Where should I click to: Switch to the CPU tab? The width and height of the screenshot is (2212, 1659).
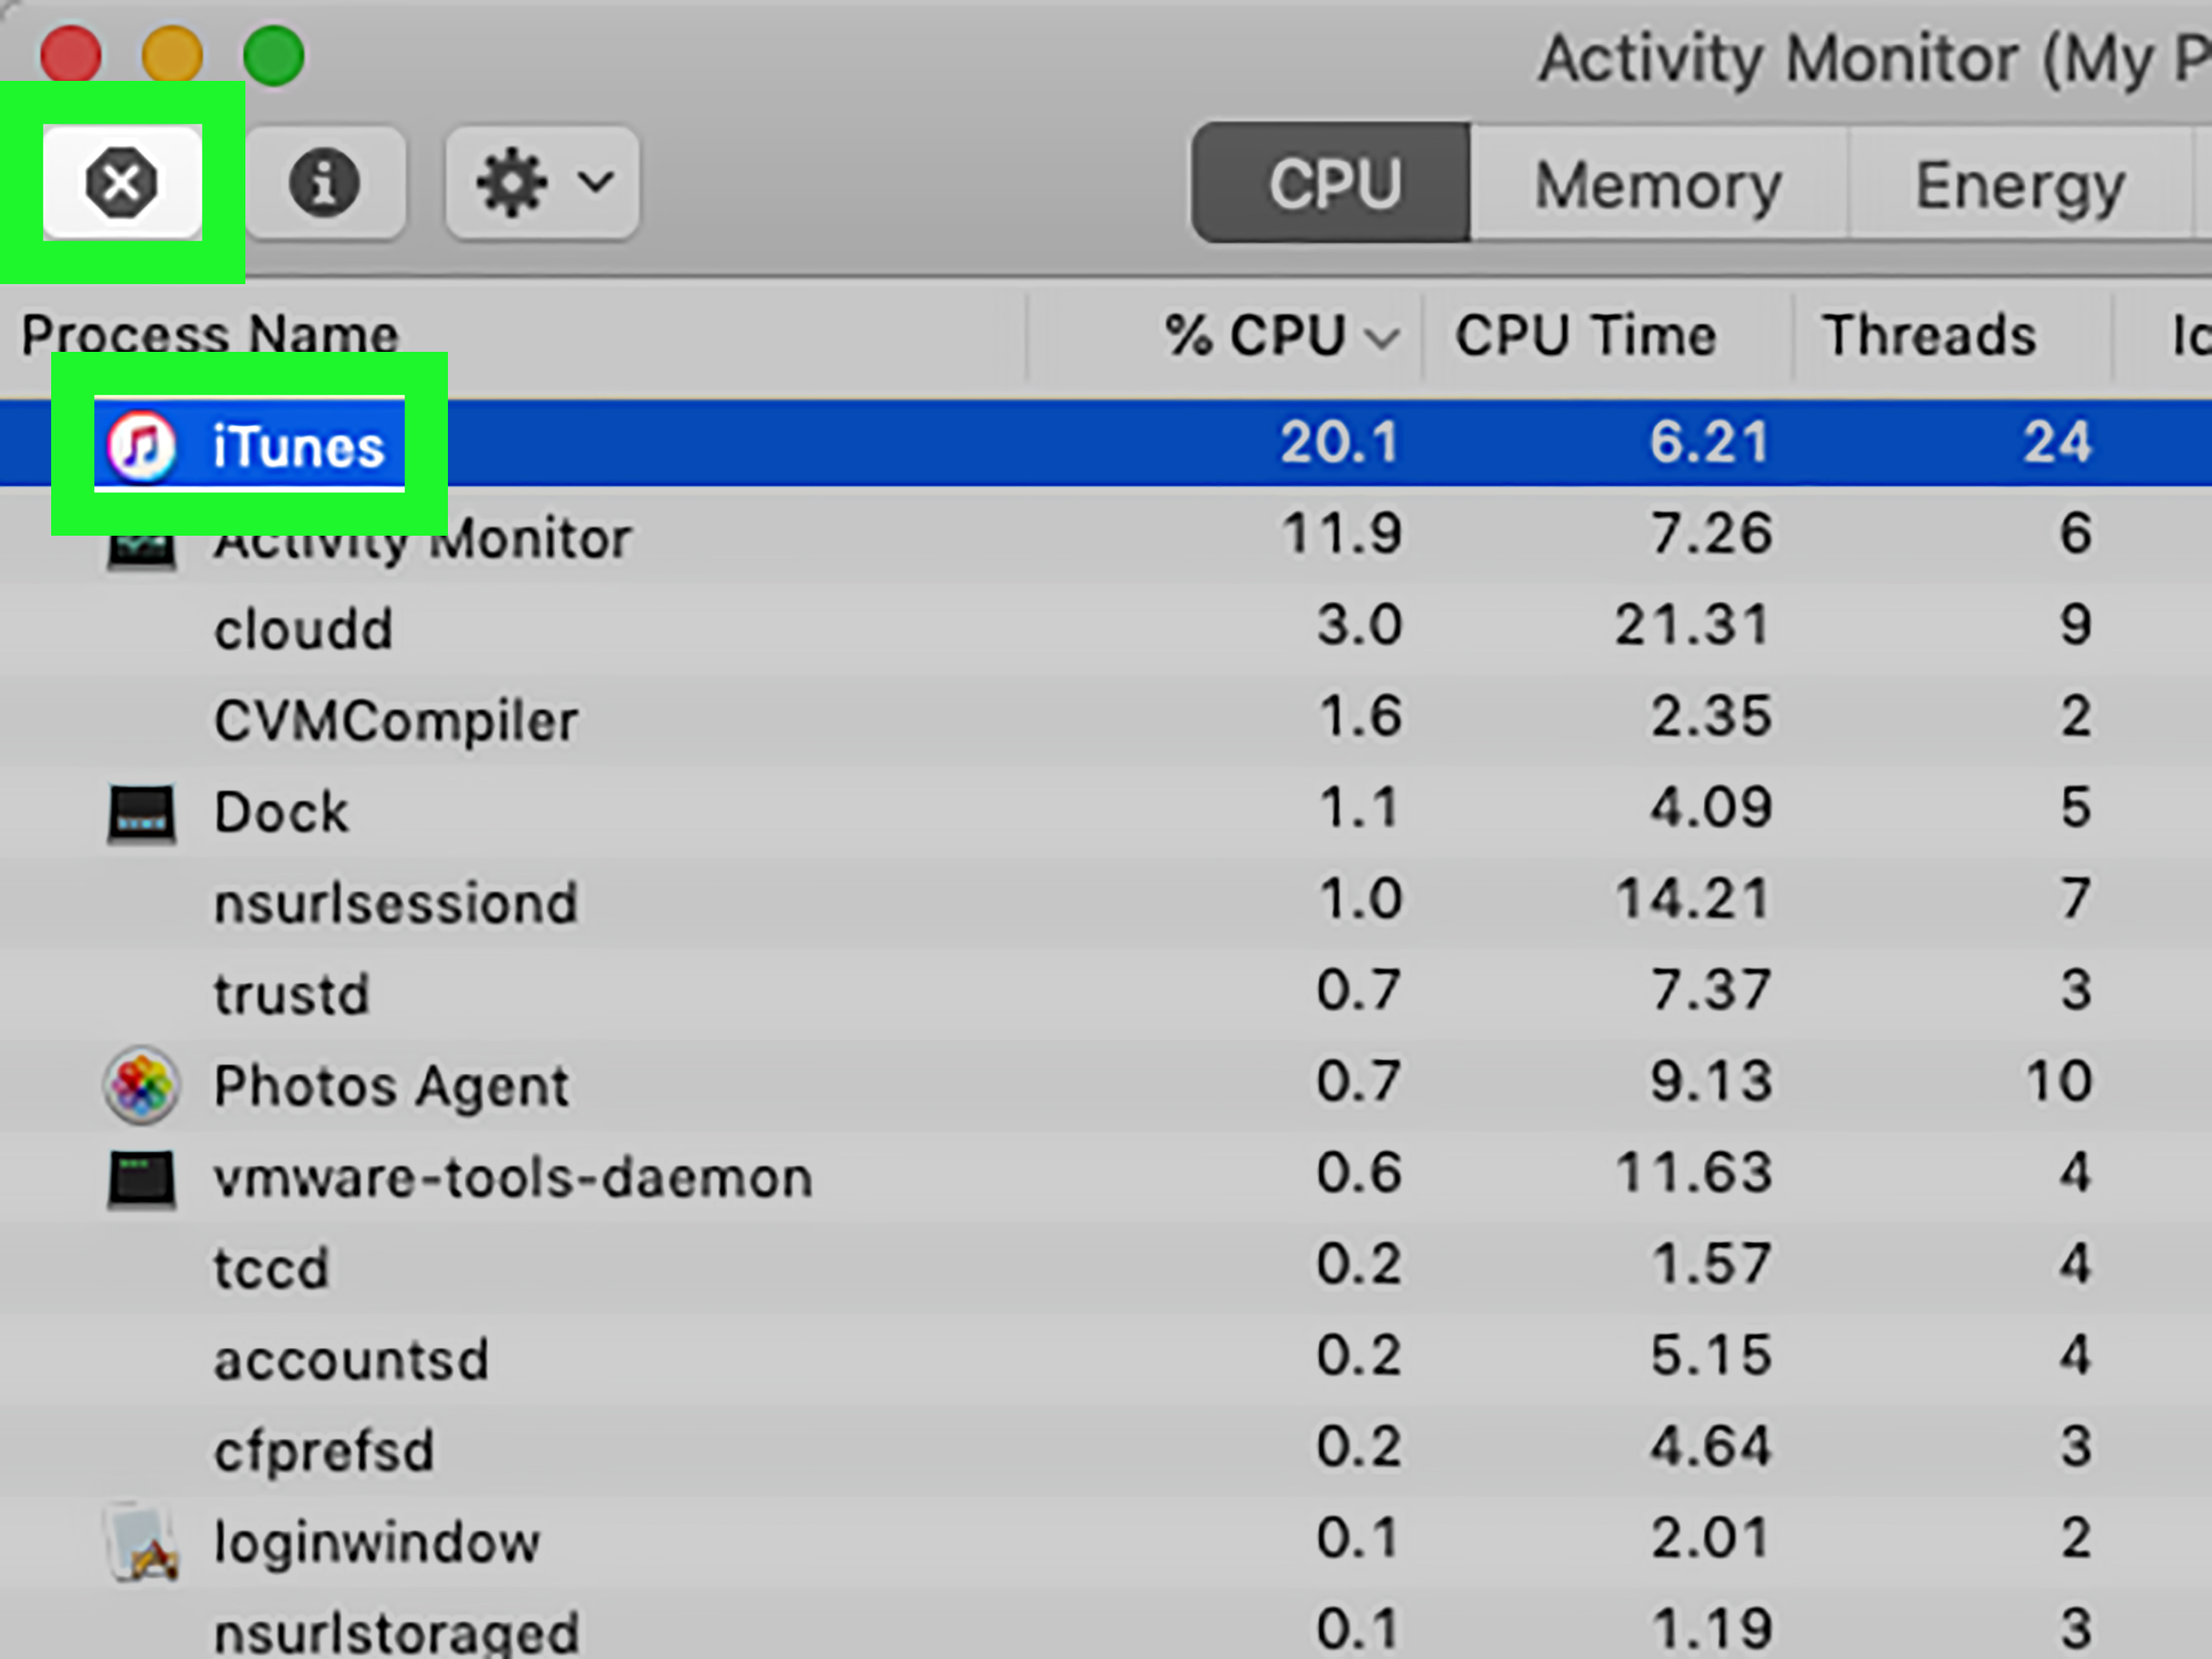[x=1331, y=183]
